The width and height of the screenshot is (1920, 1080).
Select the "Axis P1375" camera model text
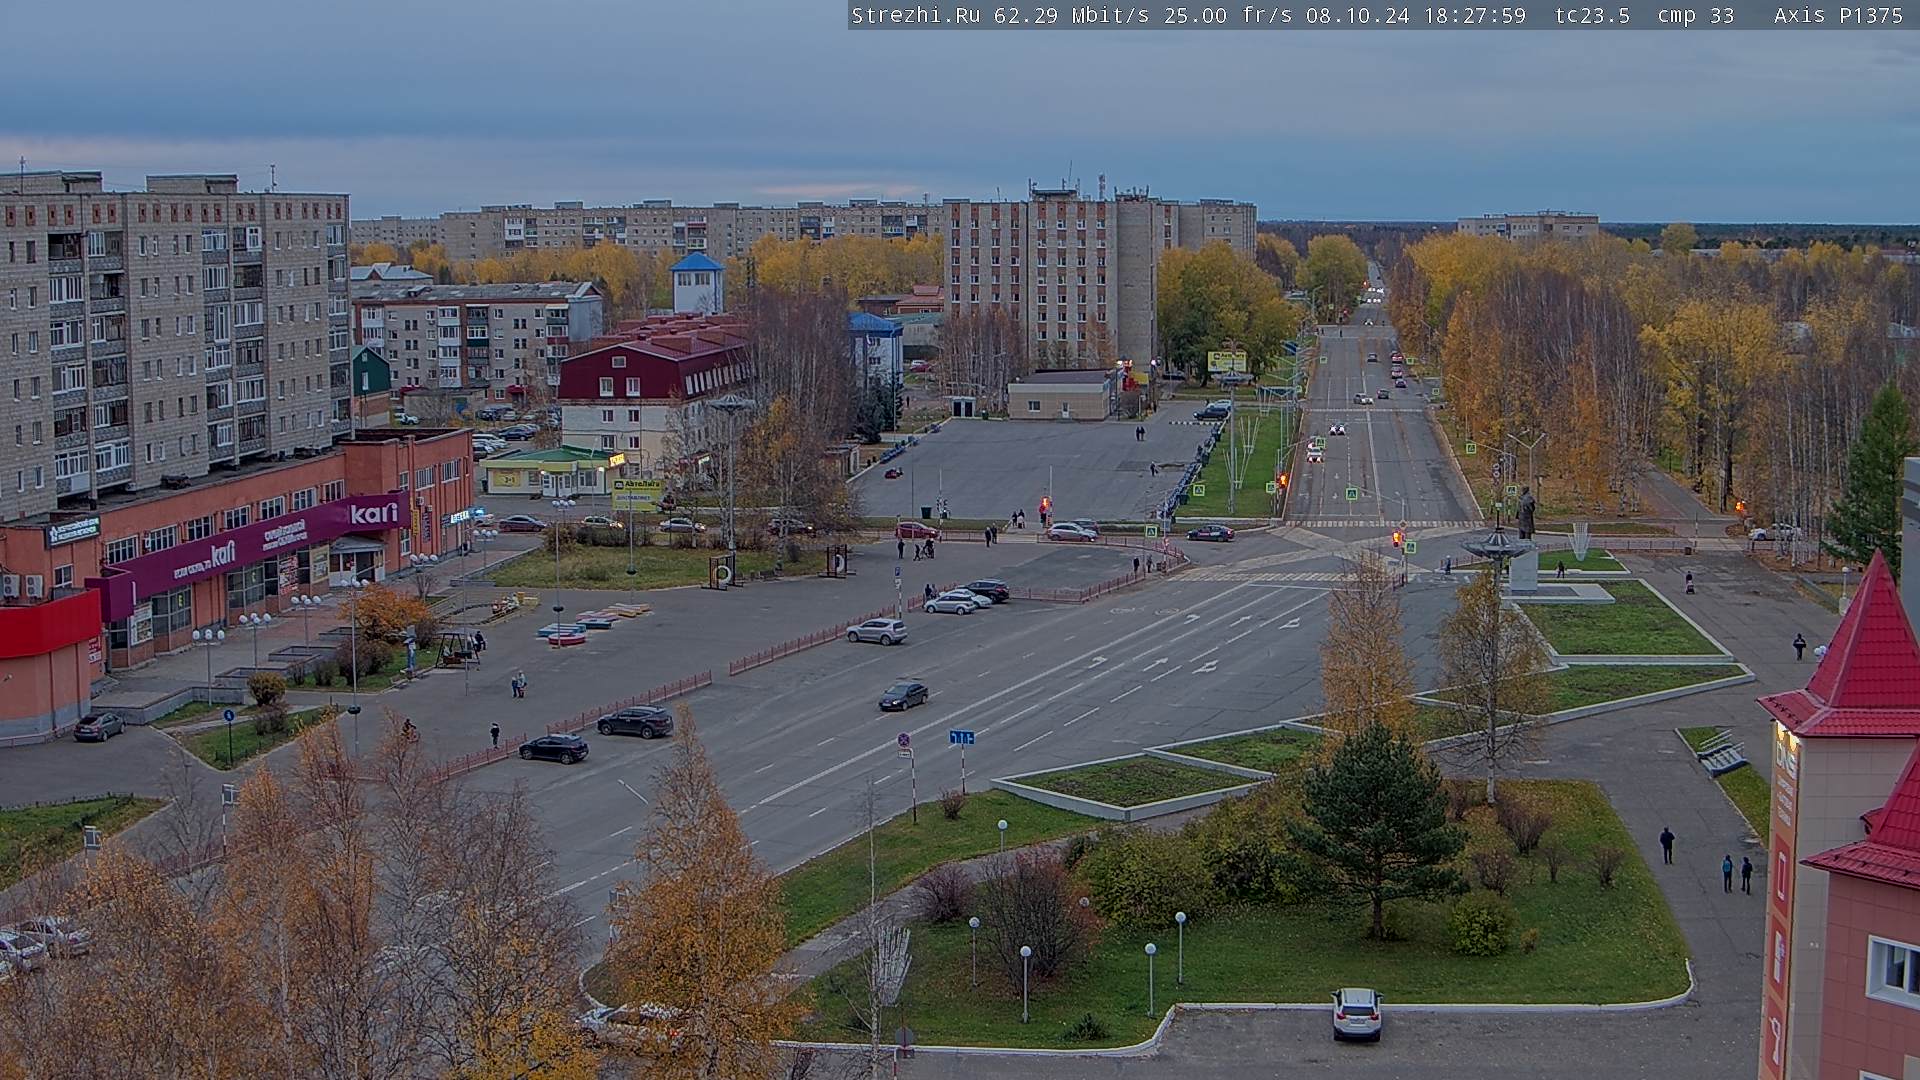tap(1838, 15)
